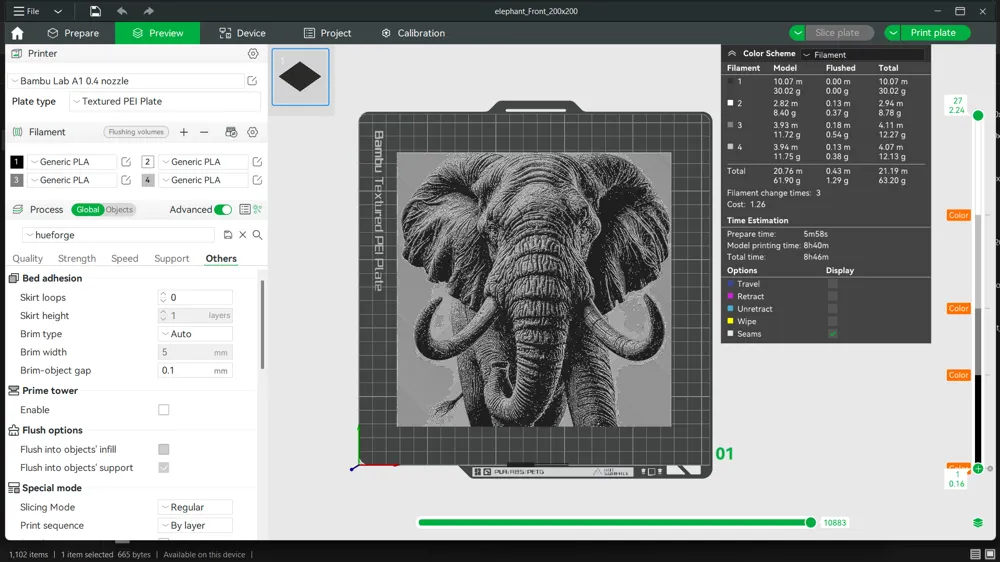Show Retract display checkbox

[x=832, y=296]
